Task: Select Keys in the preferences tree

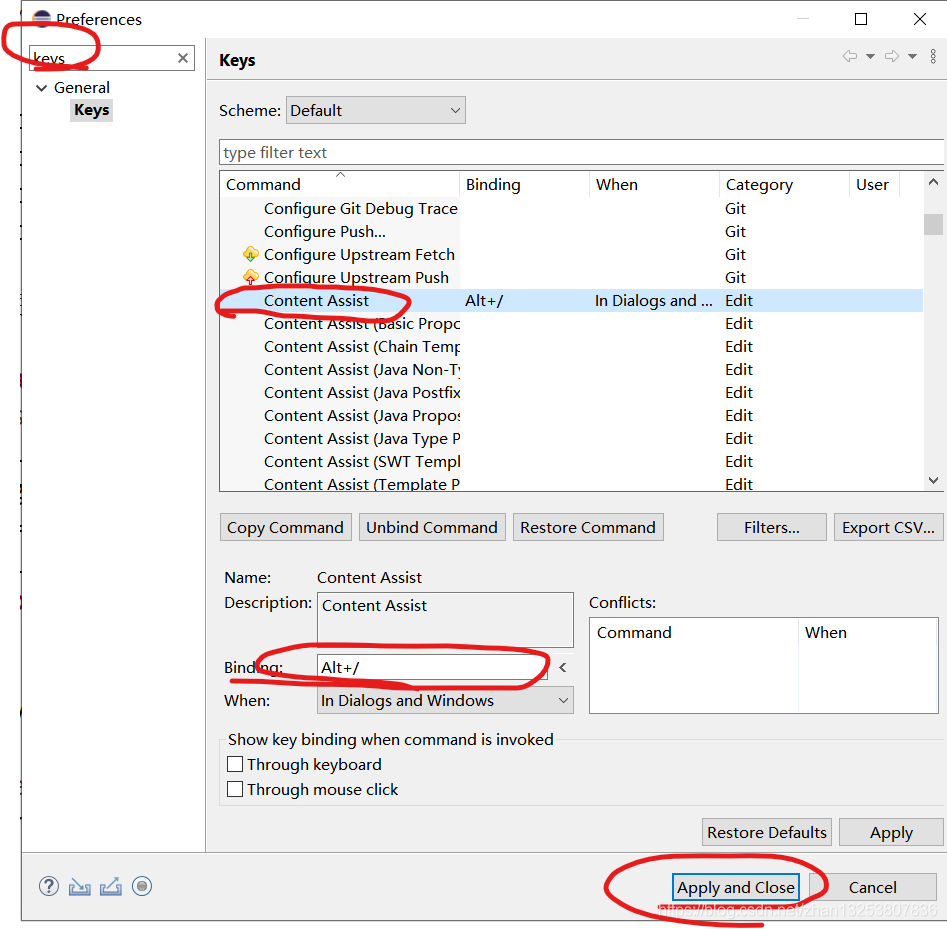Action: coord(91,111)
